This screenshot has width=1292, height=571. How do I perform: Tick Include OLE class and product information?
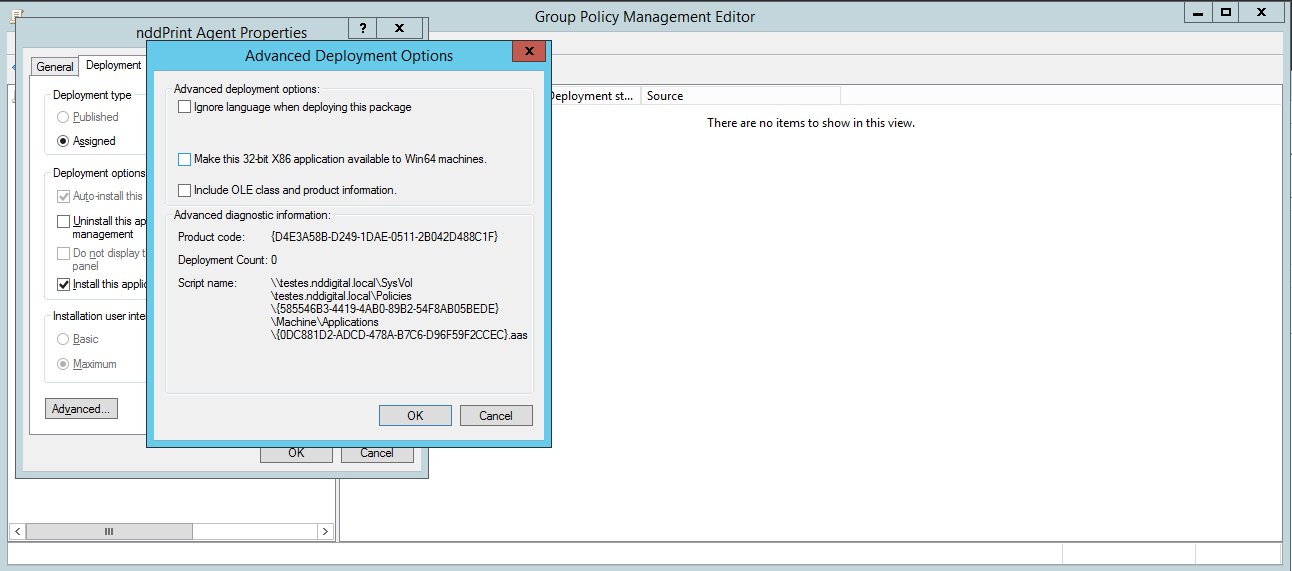pyautogui.click(x=184, y=190)
